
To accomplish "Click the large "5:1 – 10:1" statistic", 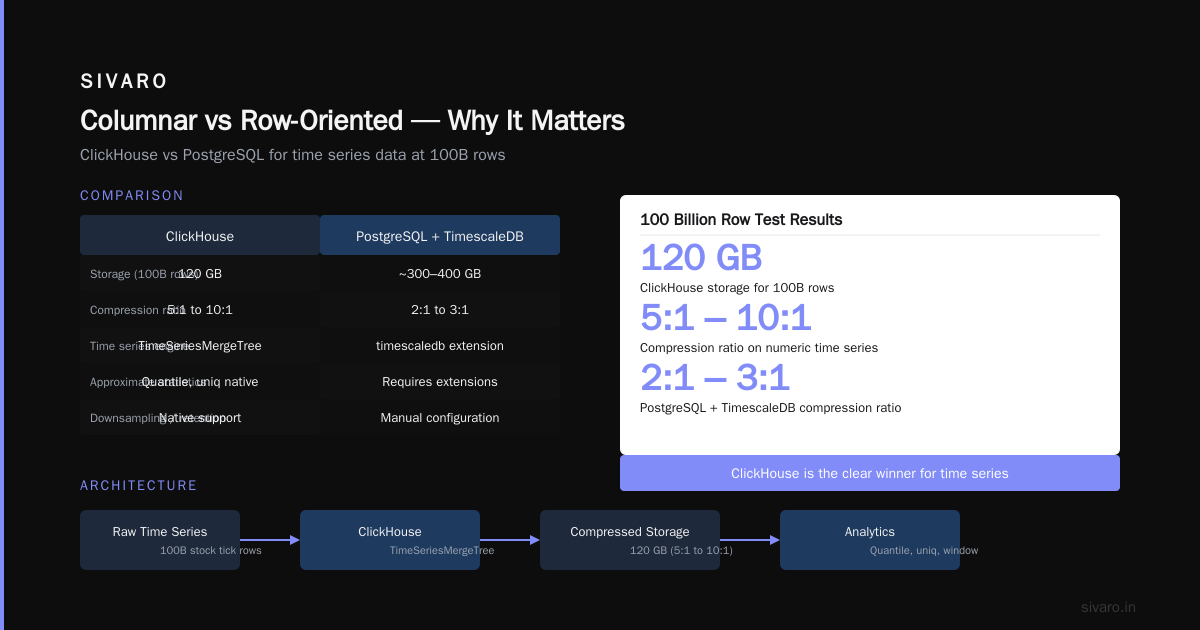I will [x=726, y=318].
